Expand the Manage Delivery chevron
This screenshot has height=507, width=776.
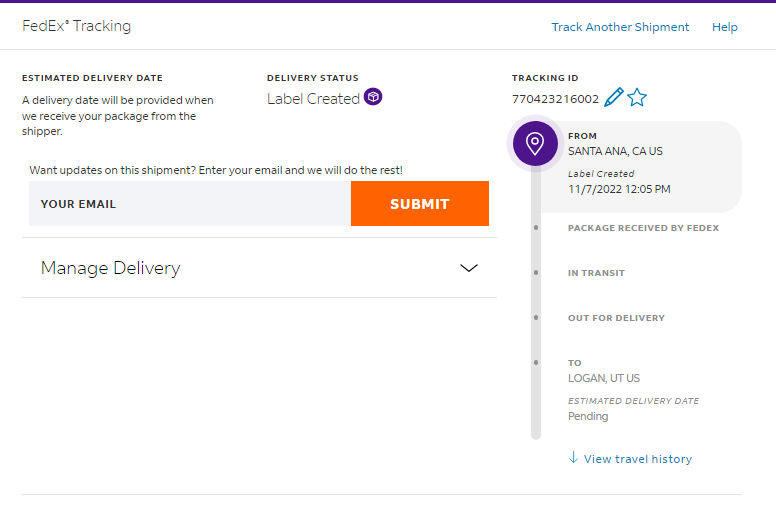[469, 268]
